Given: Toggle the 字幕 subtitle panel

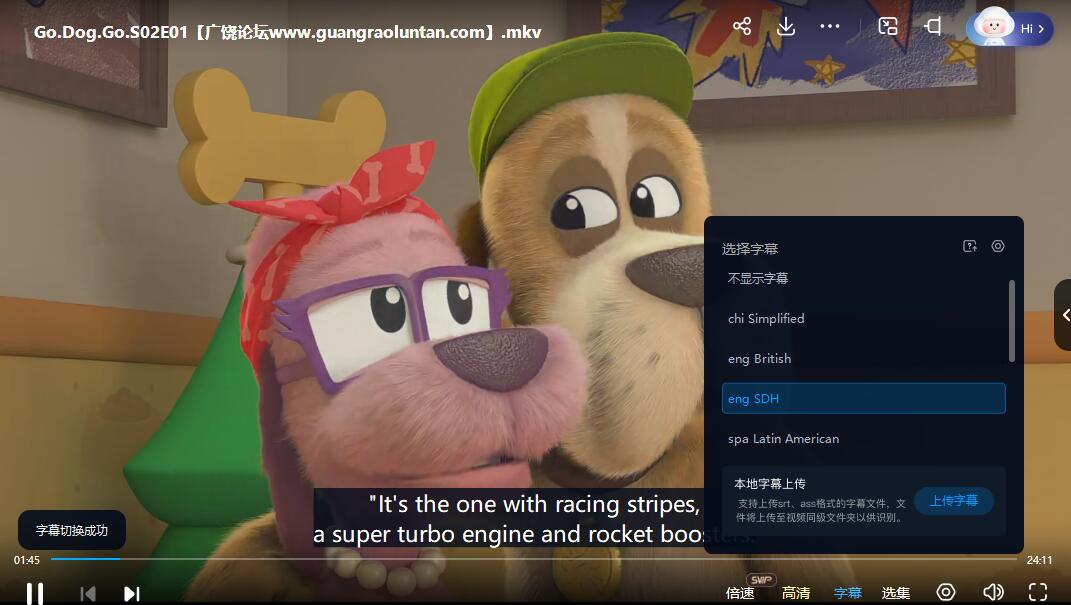Looking at the screenshot, I should coord(848,593).
